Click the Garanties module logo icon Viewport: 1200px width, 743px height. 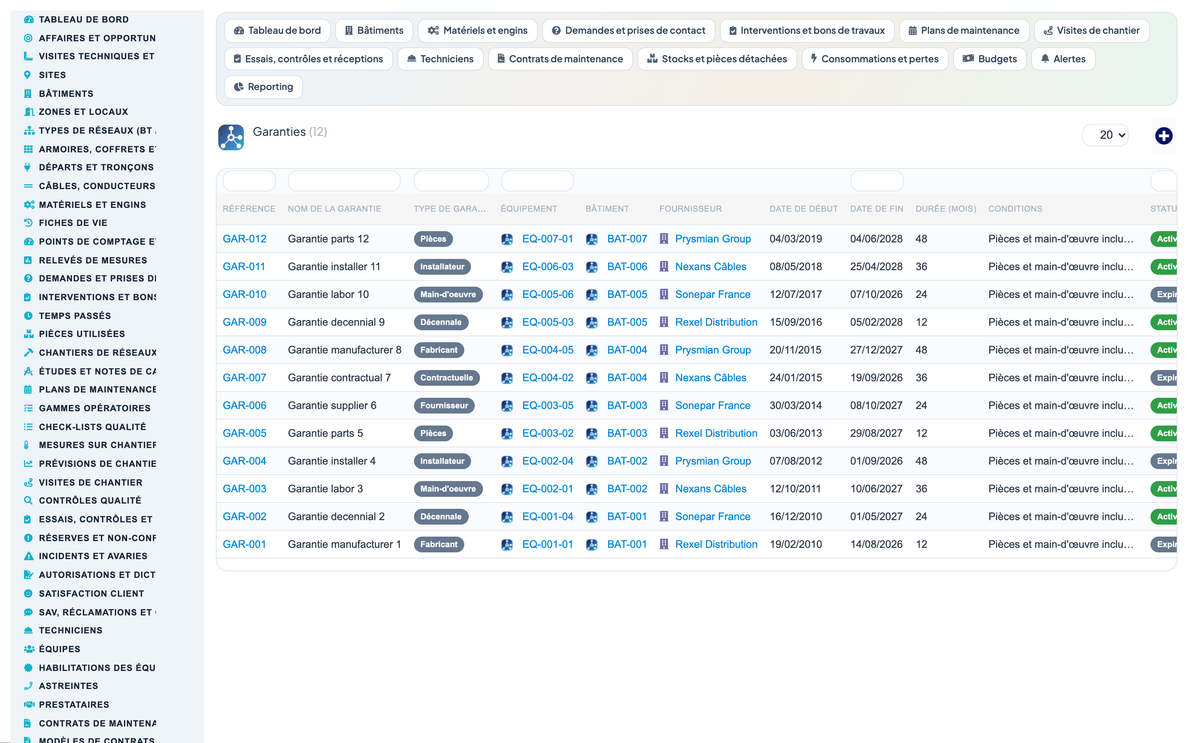[231, 137]
